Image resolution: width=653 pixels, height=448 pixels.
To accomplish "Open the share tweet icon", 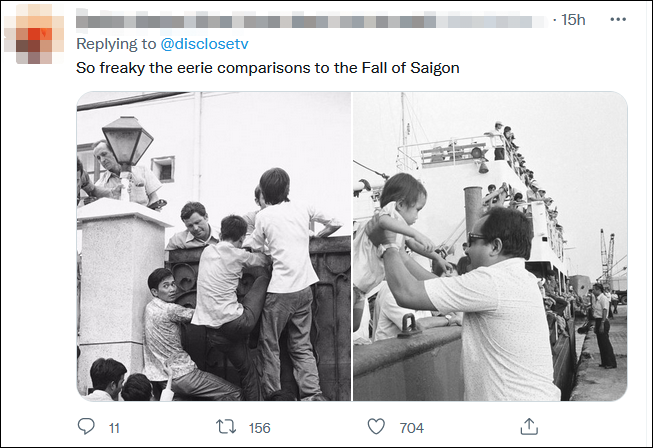I will click(527, 427).
